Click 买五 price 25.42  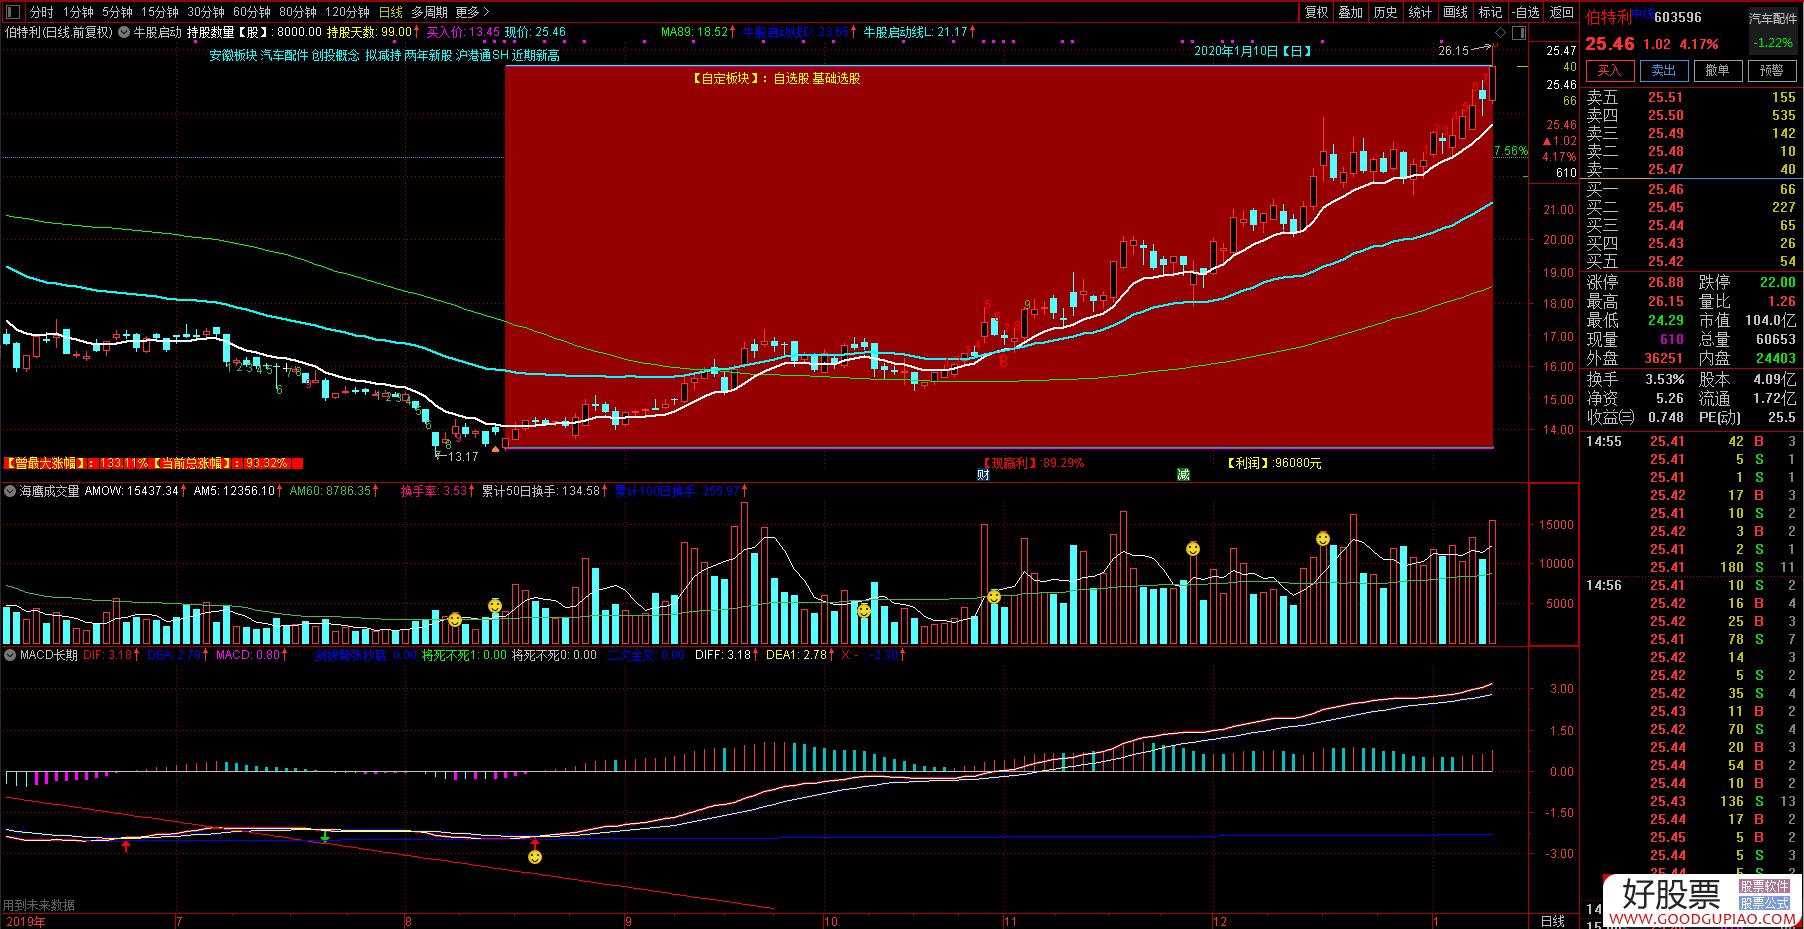1665,261
